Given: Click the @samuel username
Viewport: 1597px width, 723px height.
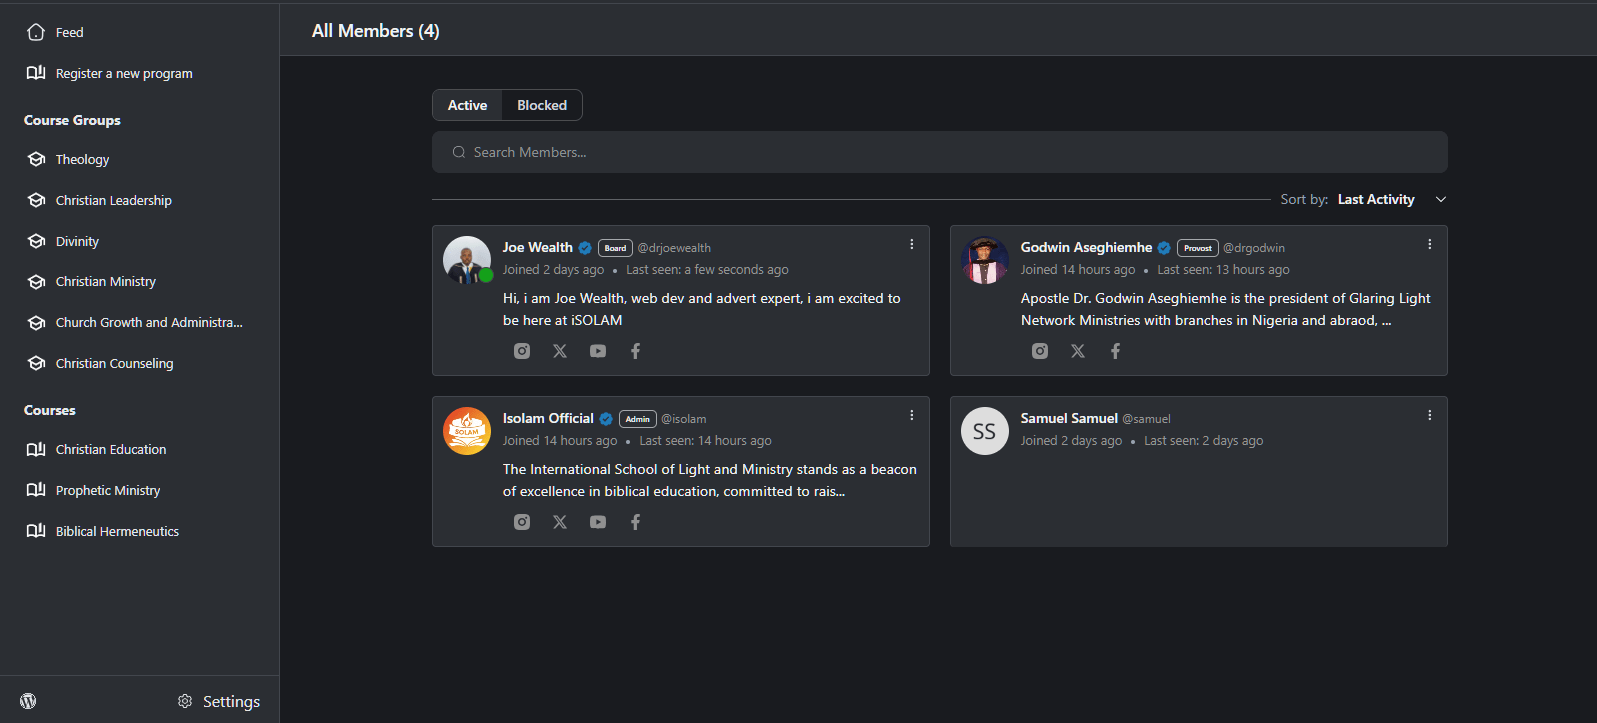Looking at the screenshot, I should coord(1146,419).
